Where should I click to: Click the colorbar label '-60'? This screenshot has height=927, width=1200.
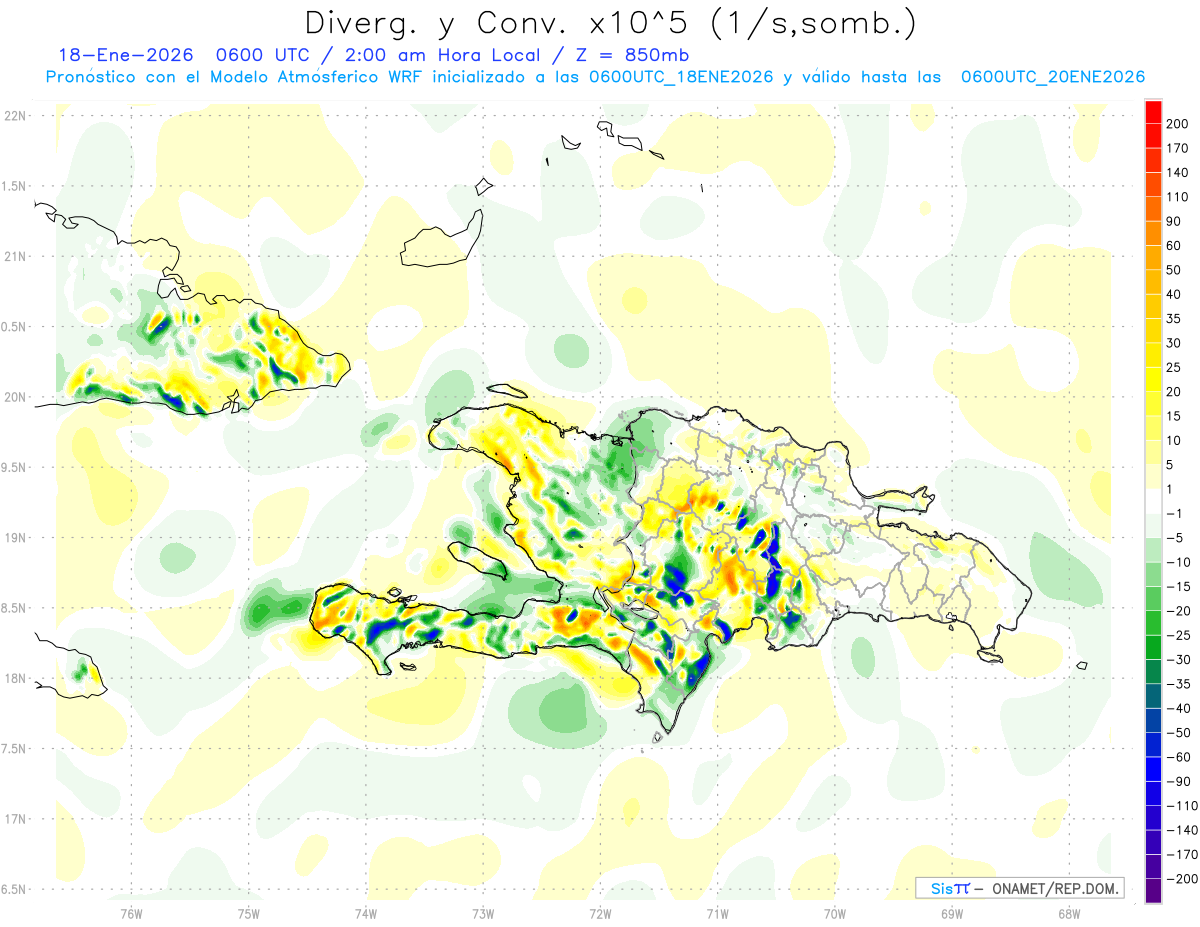click(x=1181, y=758)
